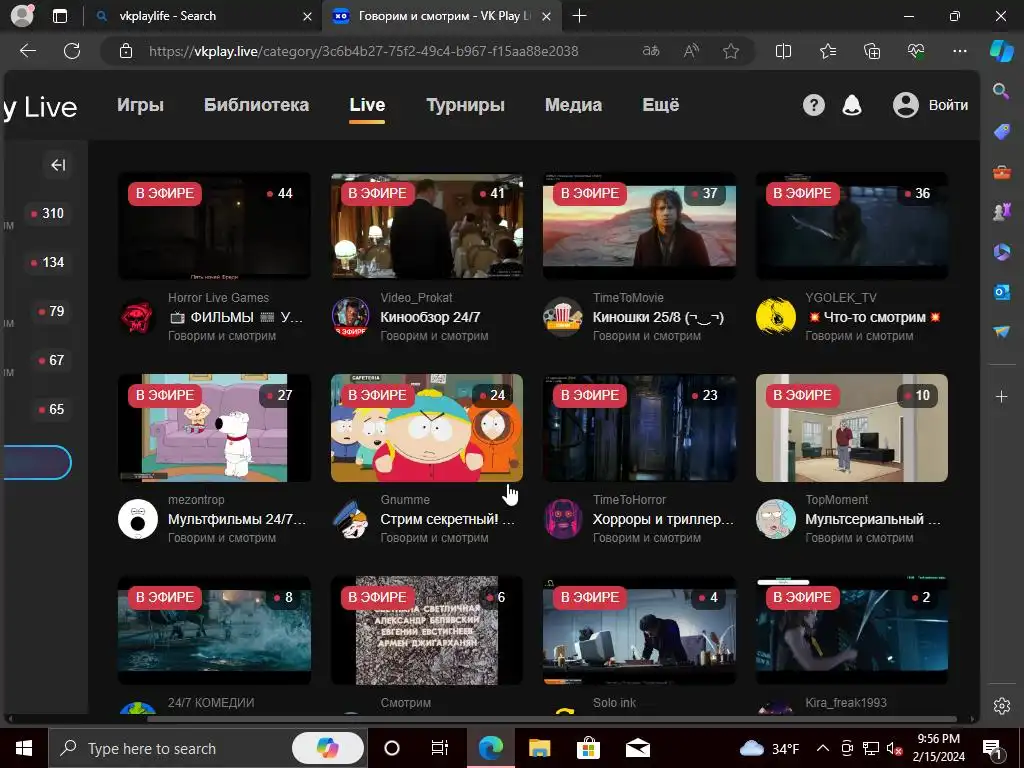Open the Что-то смотрим stream title
1024x768 pixels.
point(874,317)
